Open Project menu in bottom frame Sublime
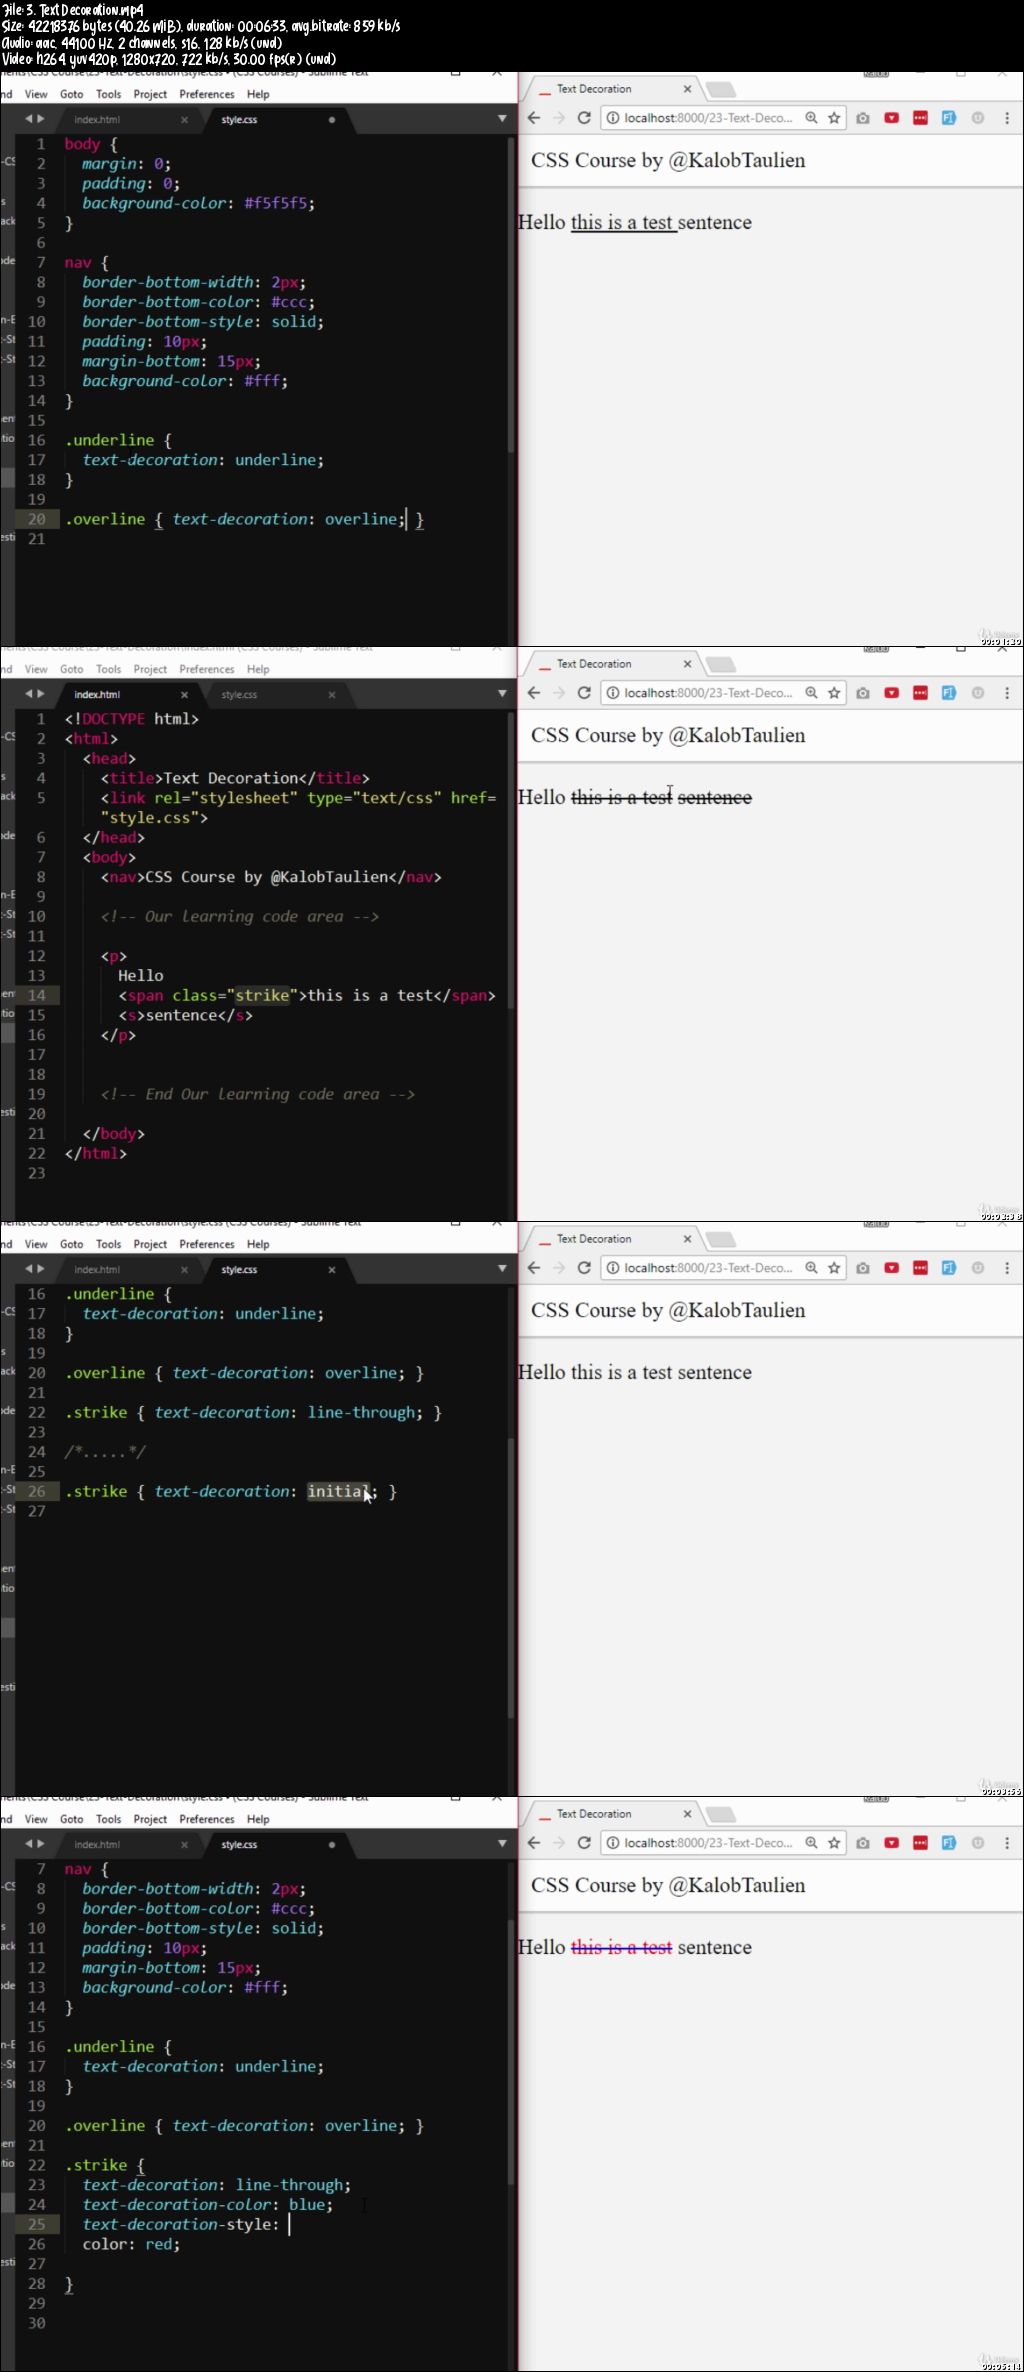The height and width of the screenshot is (2372, 1024). [x=150, y=1820]
